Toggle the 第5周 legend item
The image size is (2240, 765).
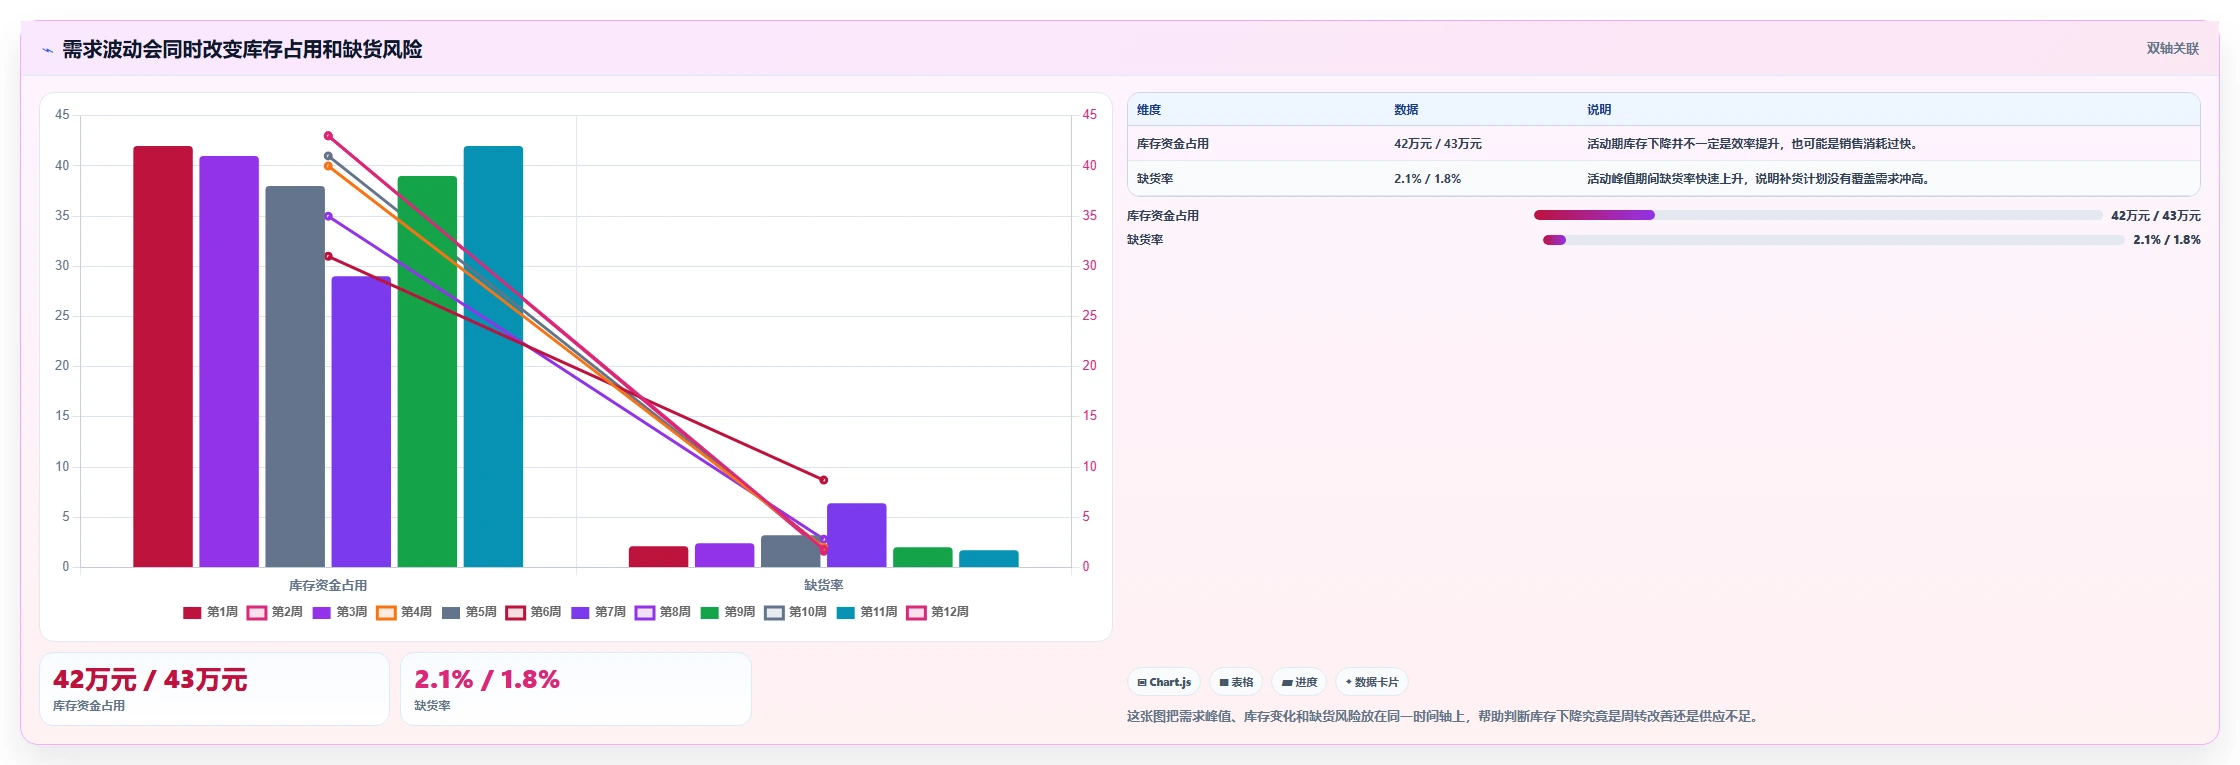(x=469, y=612)
